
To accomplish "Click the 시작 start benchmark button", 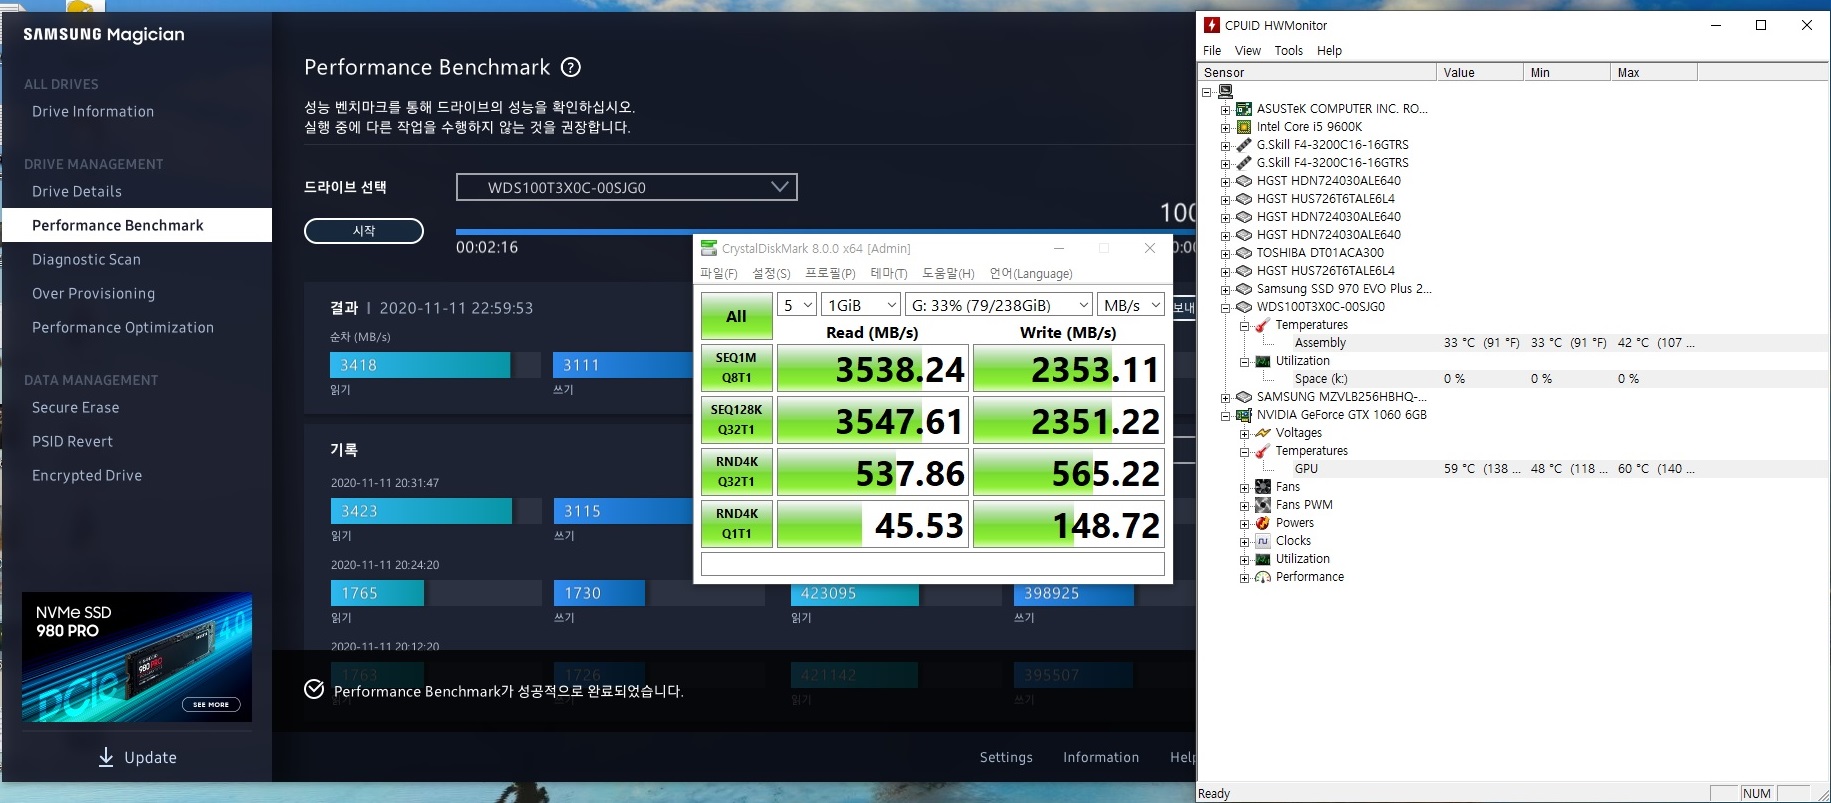I will [364, 231].
